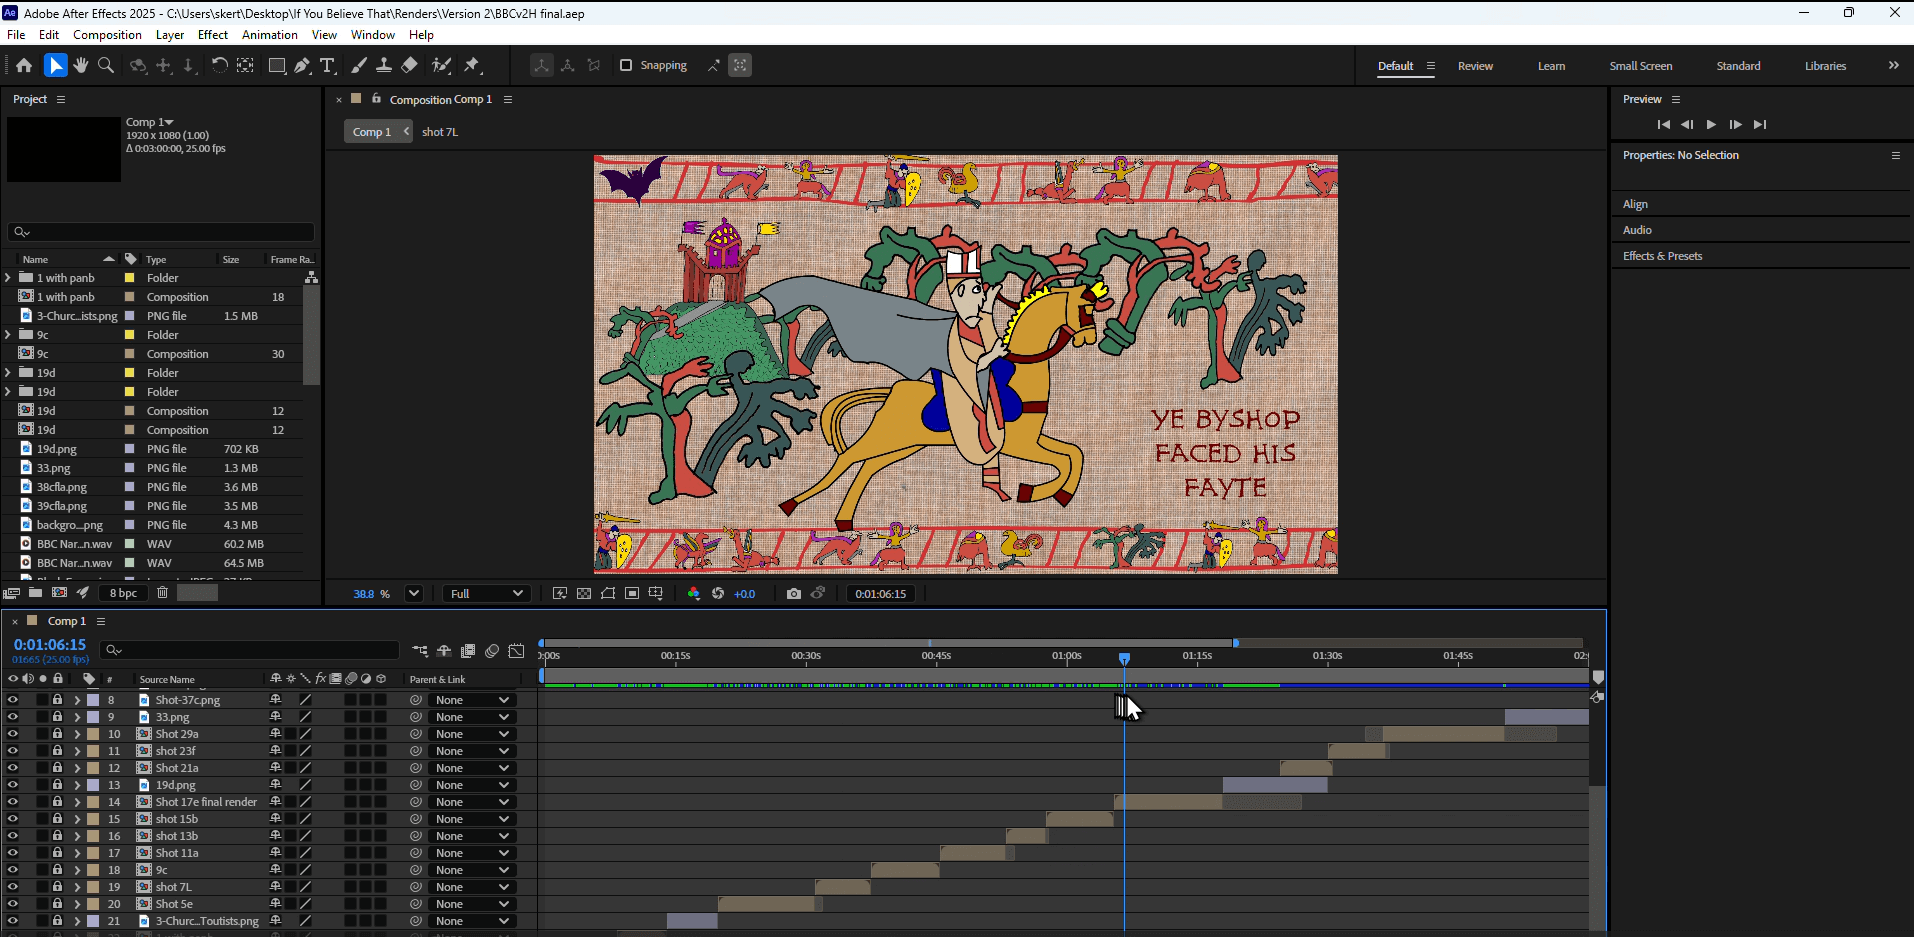Open the magnification ratio dropdown

coord(414,593)
